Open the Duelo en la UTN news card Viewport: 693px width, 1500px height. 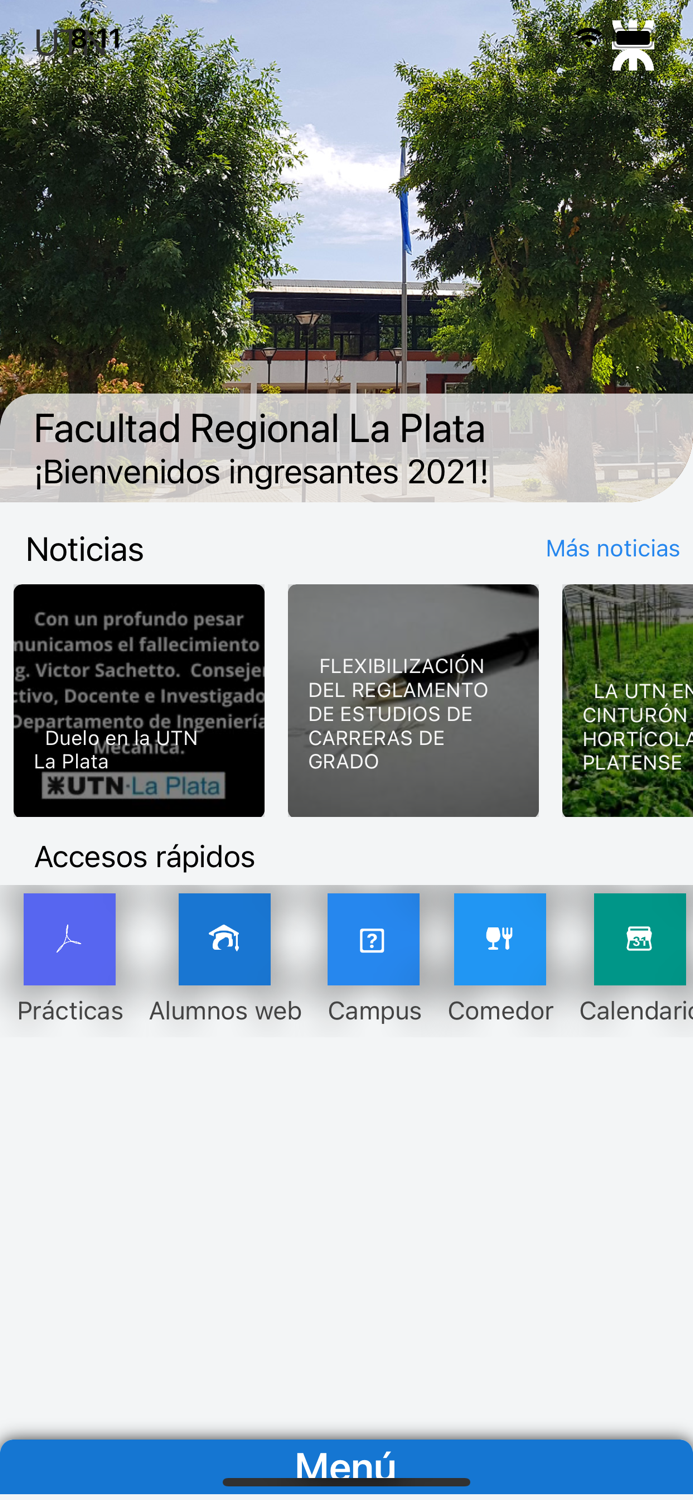click(x=139, y=701)
